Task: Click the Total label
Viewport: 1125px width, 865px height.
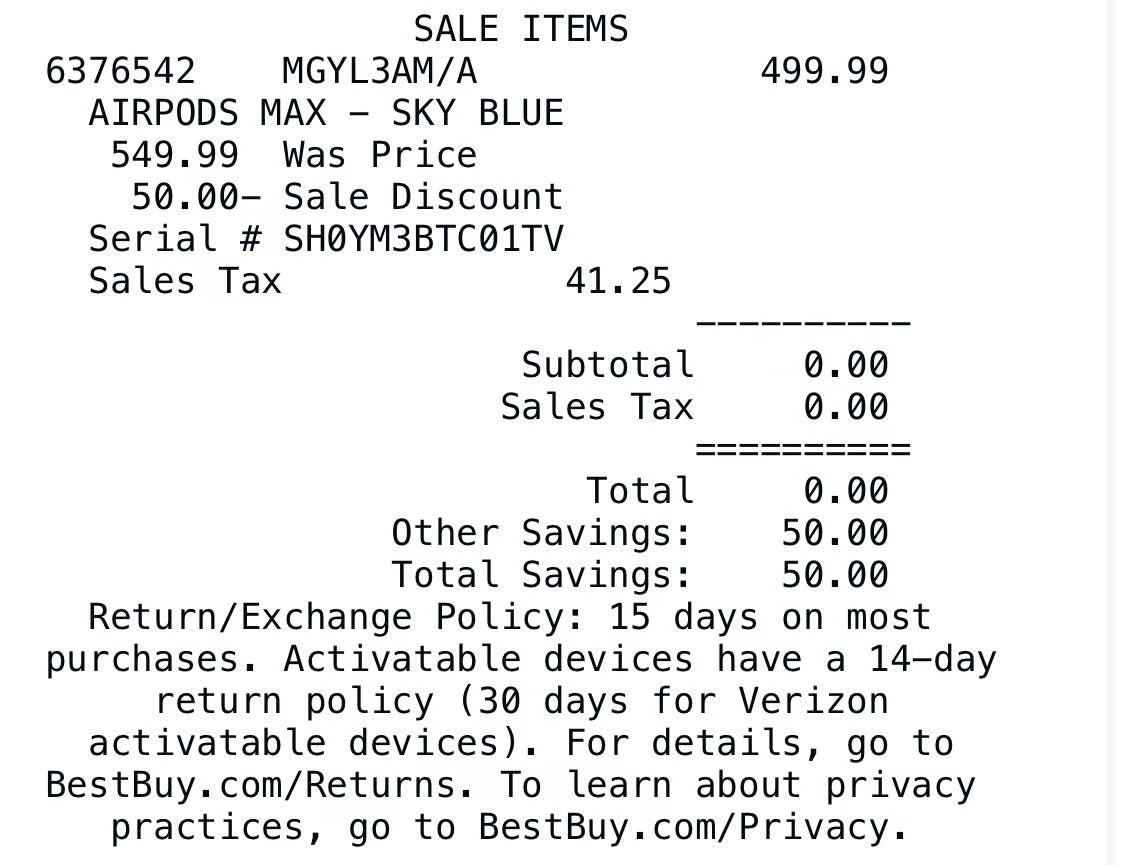Action: point(640,492)
